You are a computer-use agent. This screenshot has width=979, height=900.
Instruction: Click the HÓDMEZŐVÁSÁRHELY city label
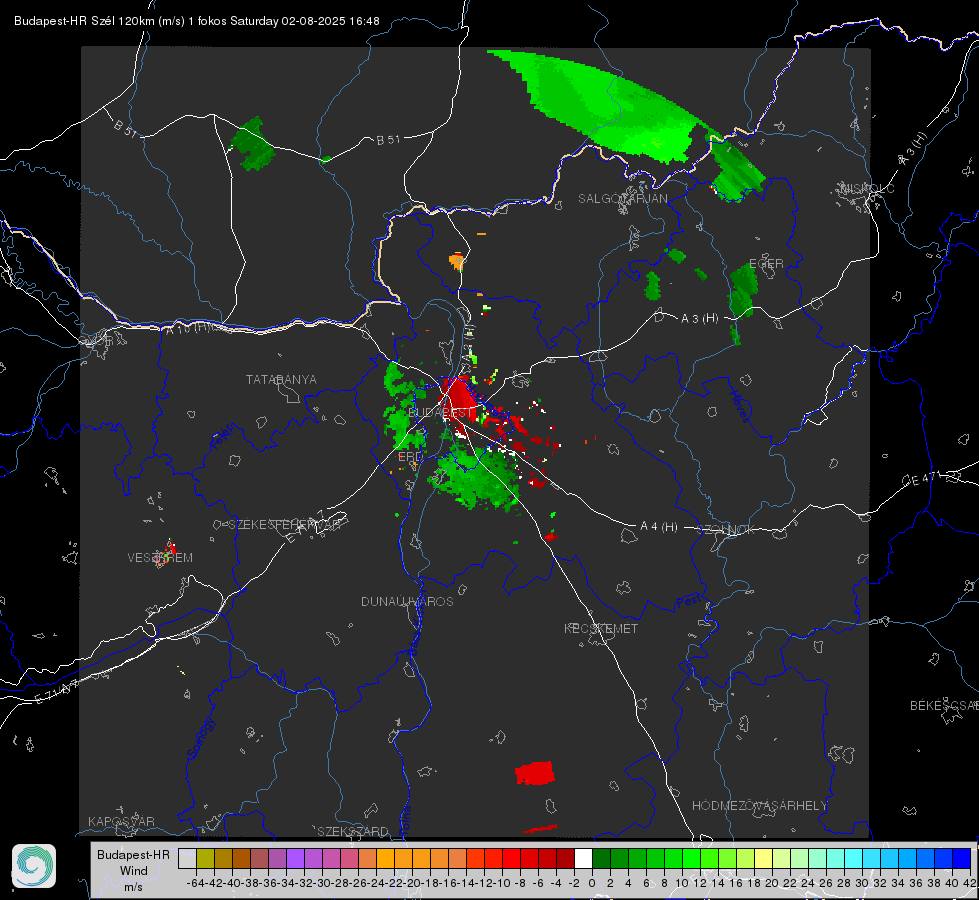[x=760, y=806]
